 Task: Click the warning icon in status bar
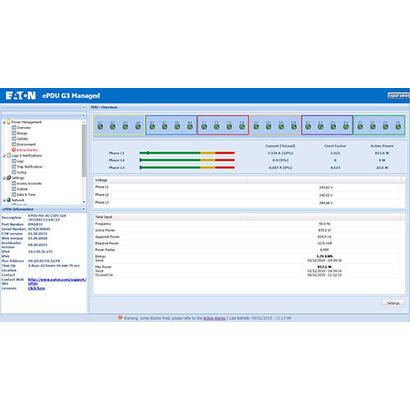point(120,318)
